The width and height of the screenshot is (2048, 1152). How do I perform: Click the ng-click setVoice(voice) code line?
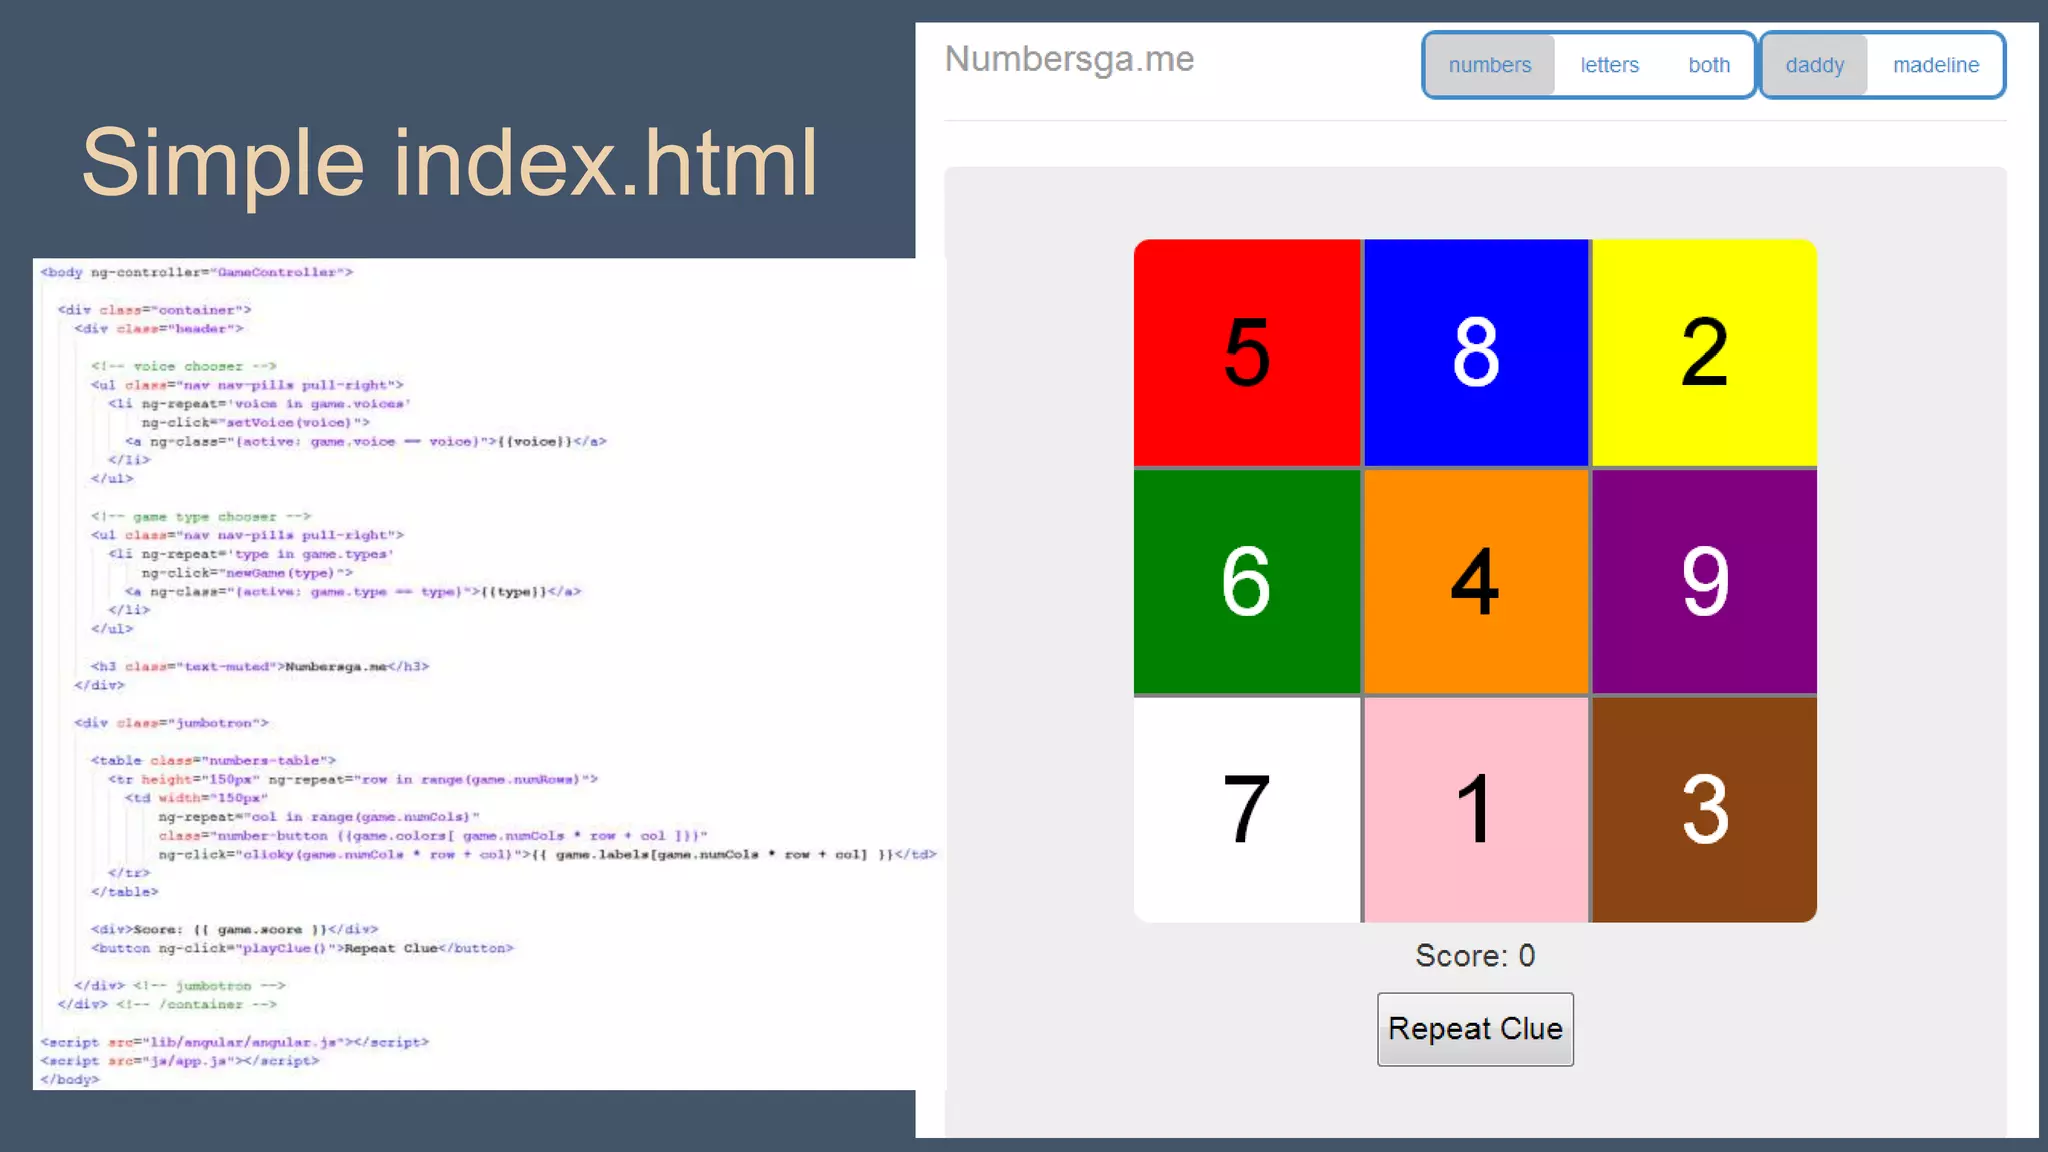tap(255, 422)
